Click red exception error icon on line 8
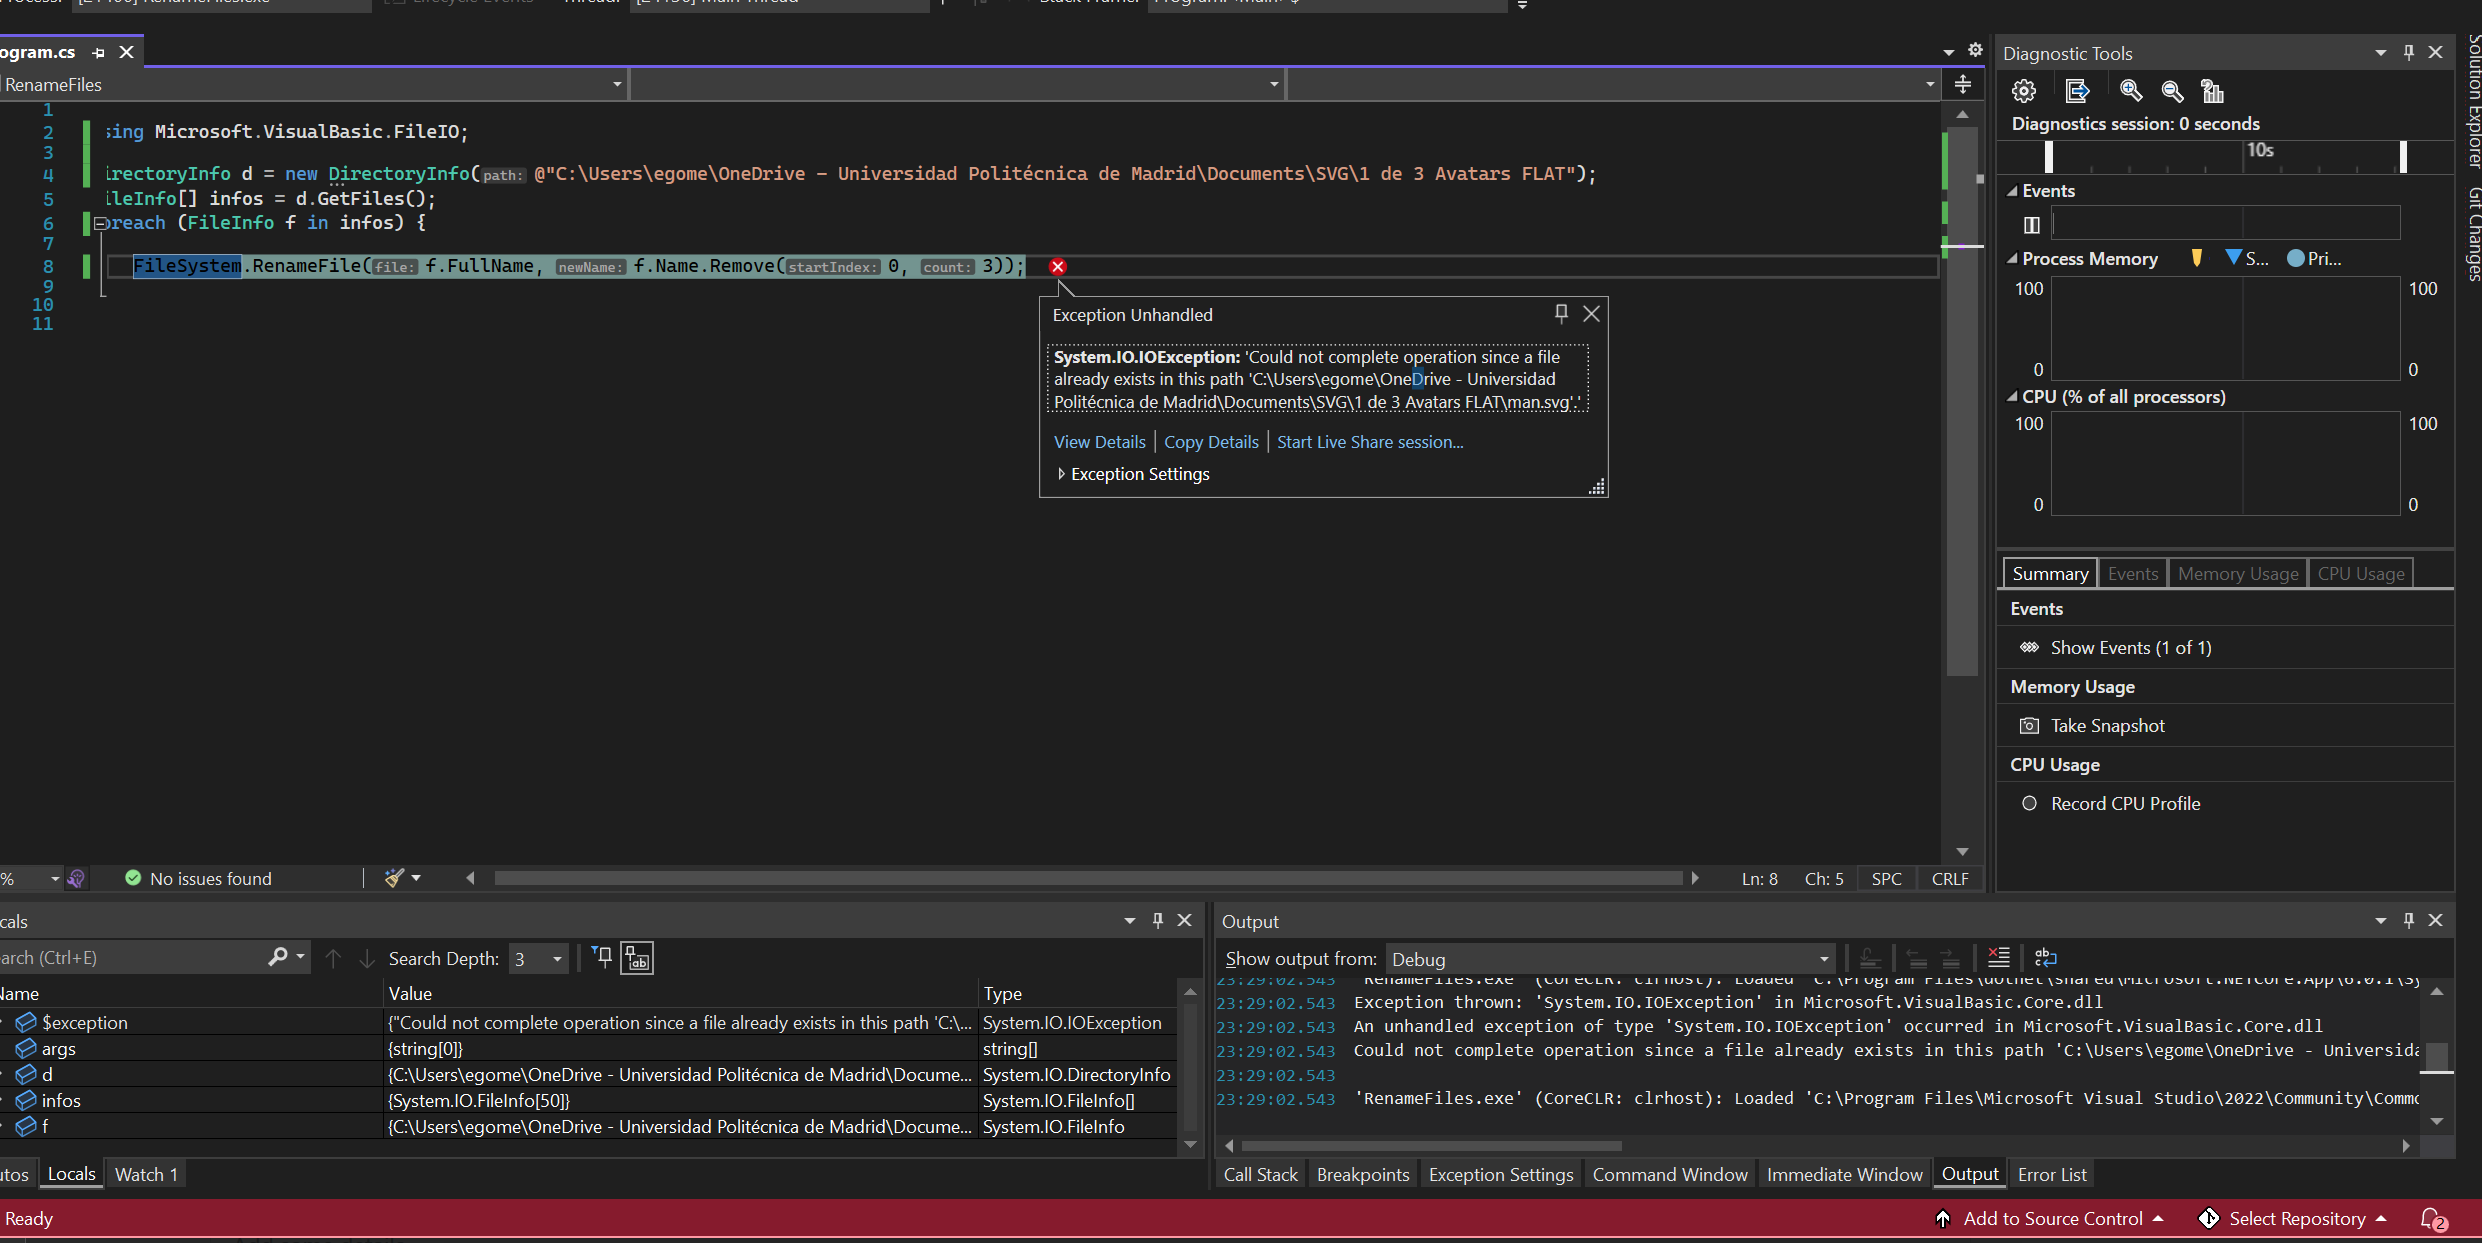Screen dimensions: 2482x1243 click(x=1058, y=267)
